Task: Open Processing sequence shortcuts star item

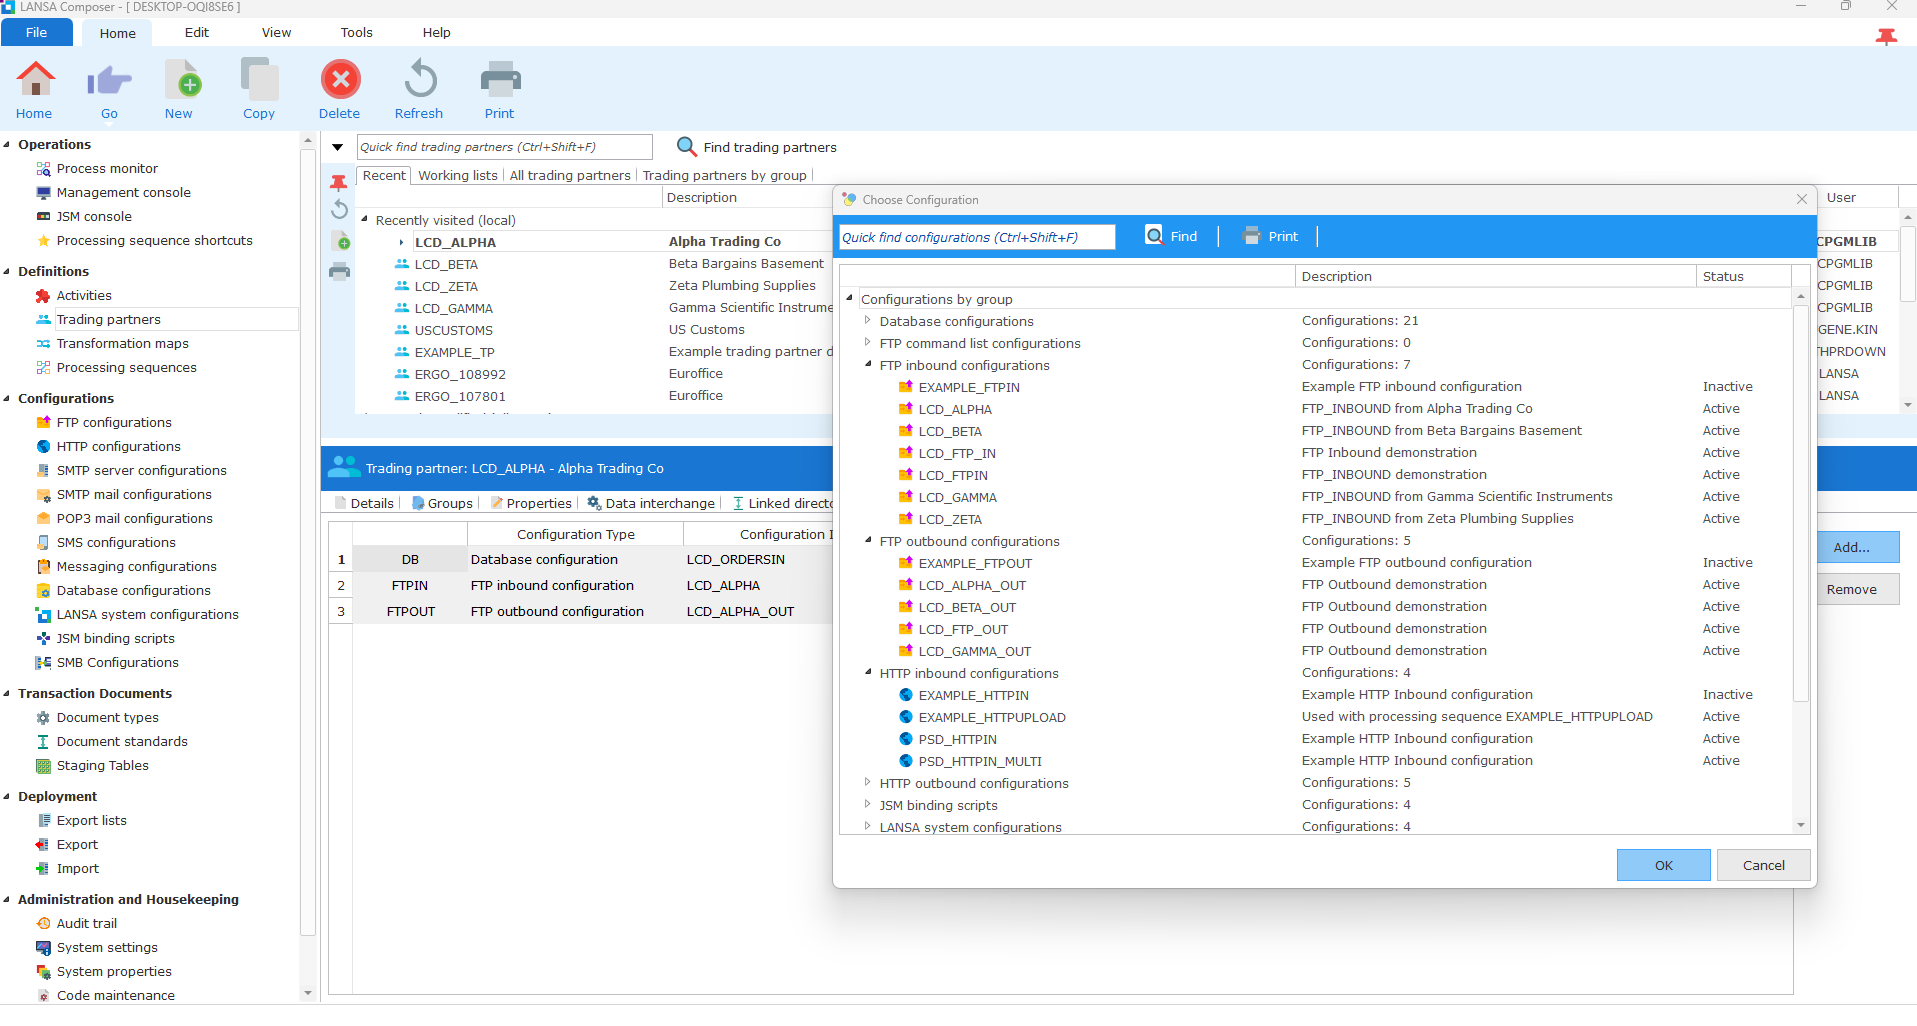Action: coord(154,241)
